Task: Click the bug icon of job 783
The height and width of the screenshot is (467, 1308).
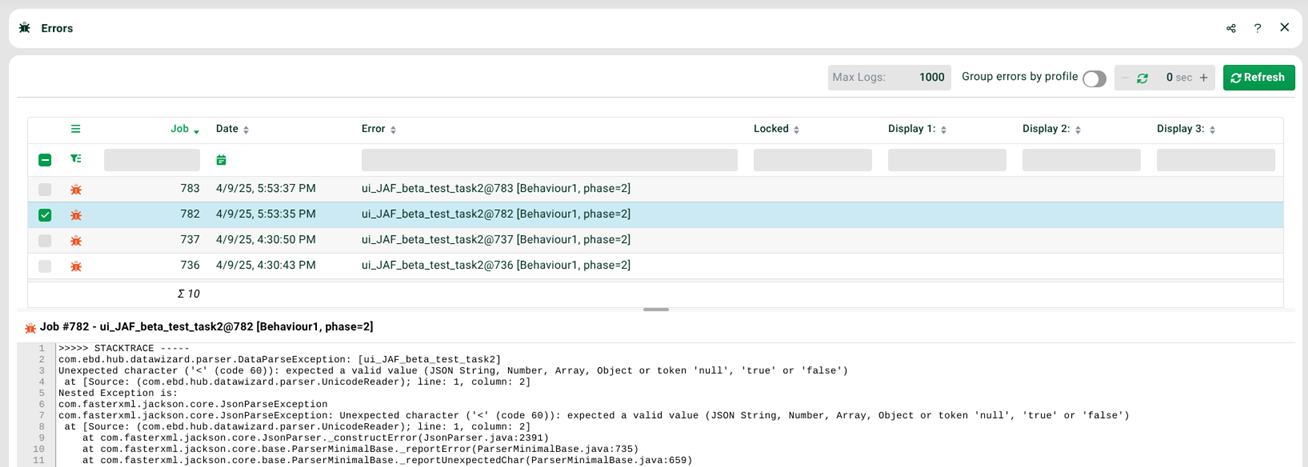Action: (x=76, y=189)
